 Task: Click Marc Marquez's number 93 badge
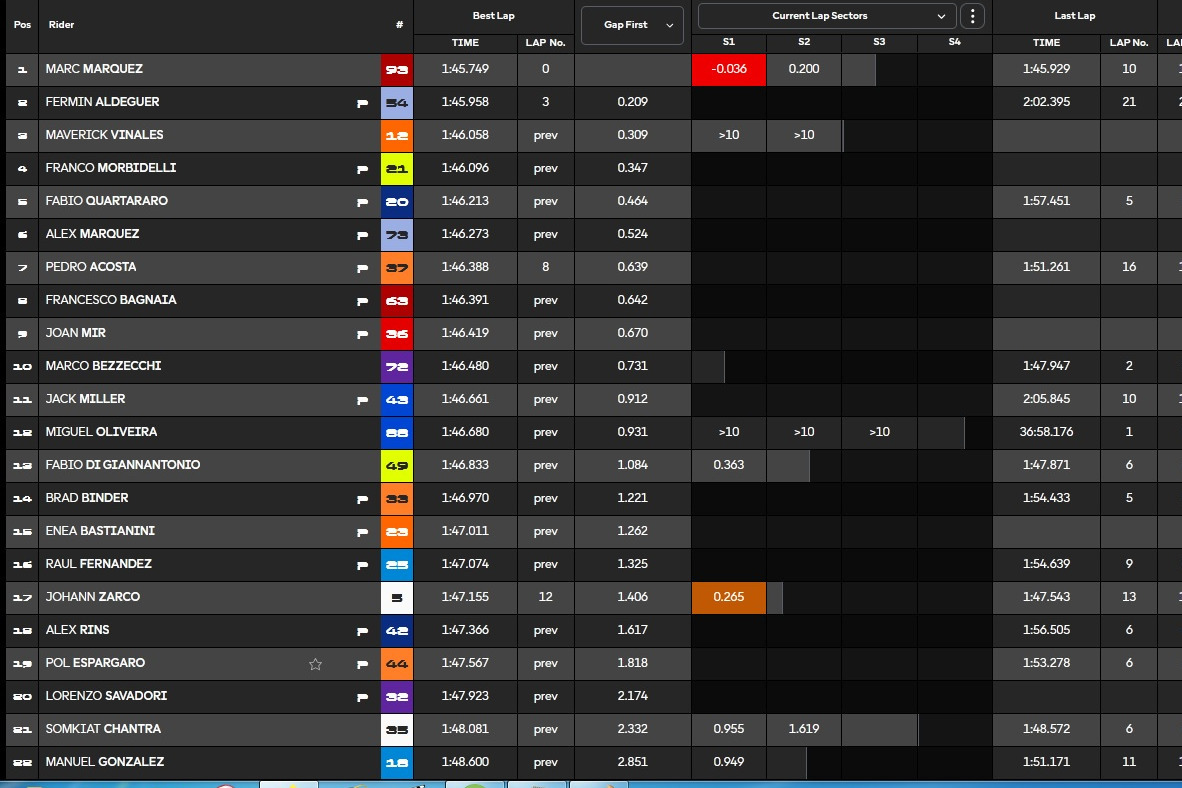pyautogui.click(x=397, y=69)
